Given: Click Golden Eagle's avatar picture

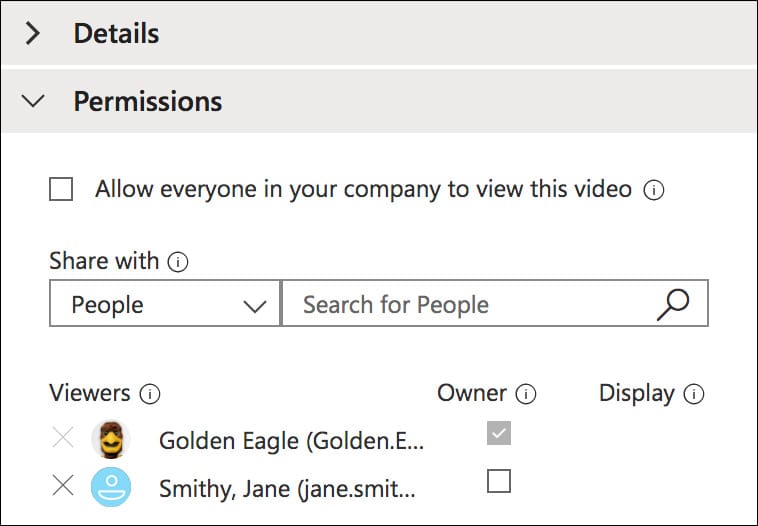Looking at the screenshot, I should click(110, 439).
